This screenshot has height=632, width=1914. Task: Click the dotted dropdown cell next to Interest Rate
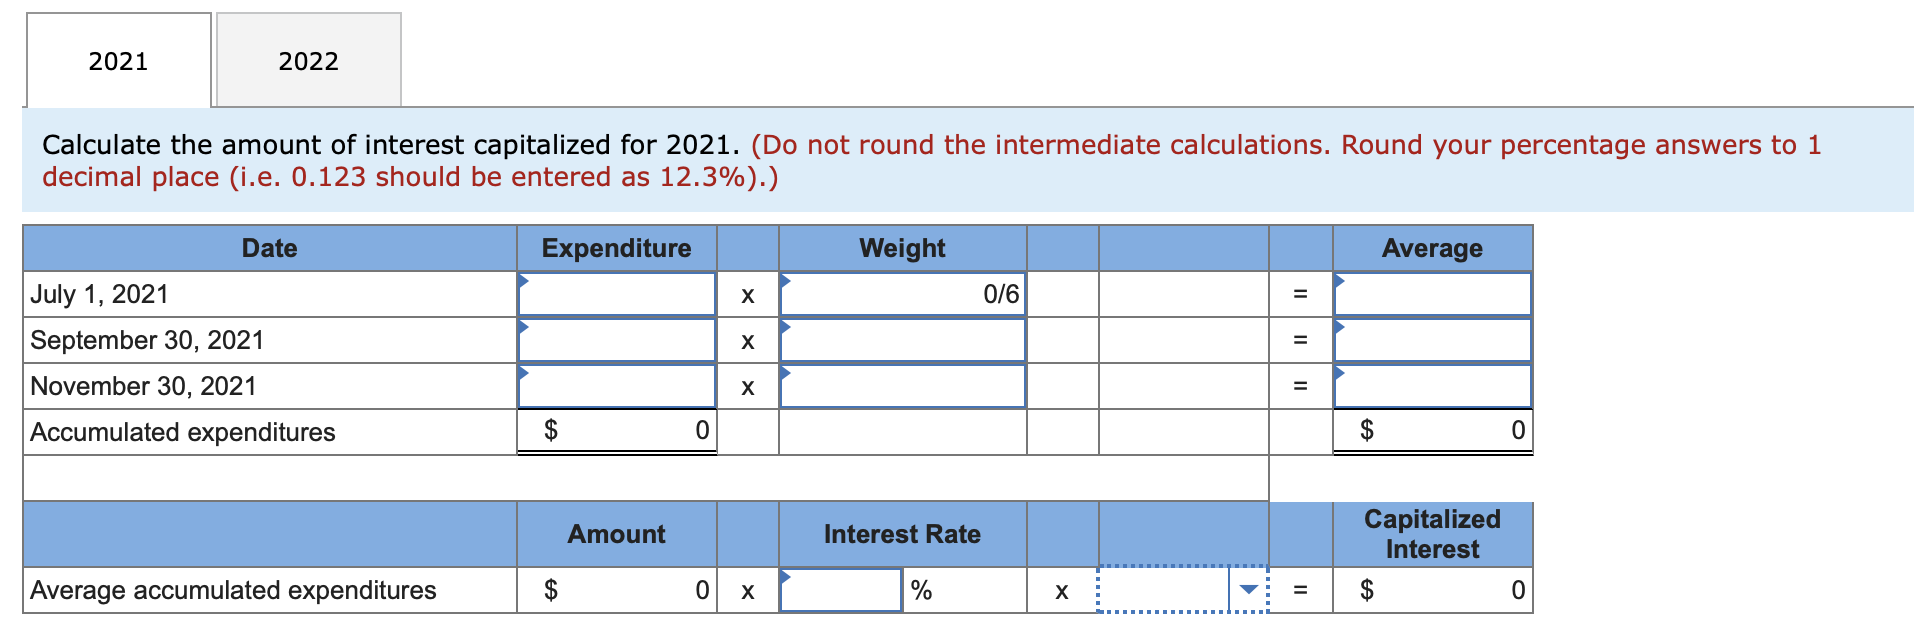[x=1180, y=590]
